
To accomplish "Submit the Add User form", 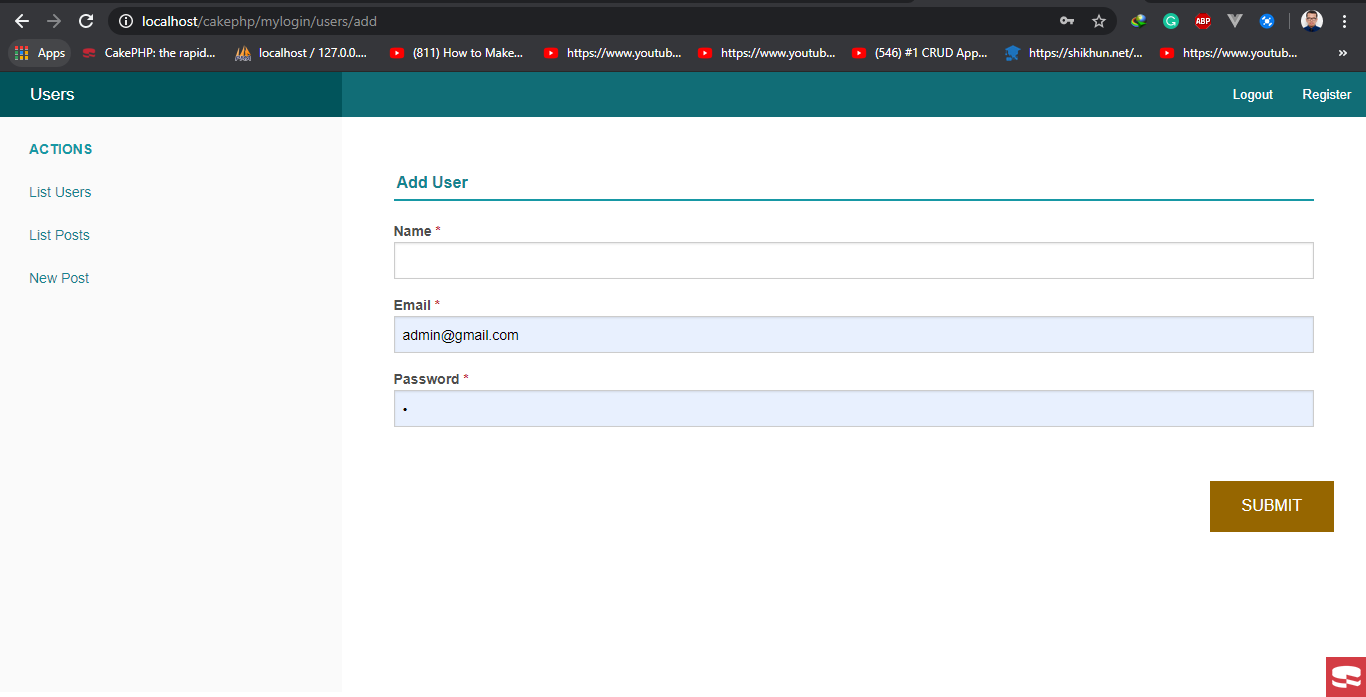I will (x=1271, y=506).
